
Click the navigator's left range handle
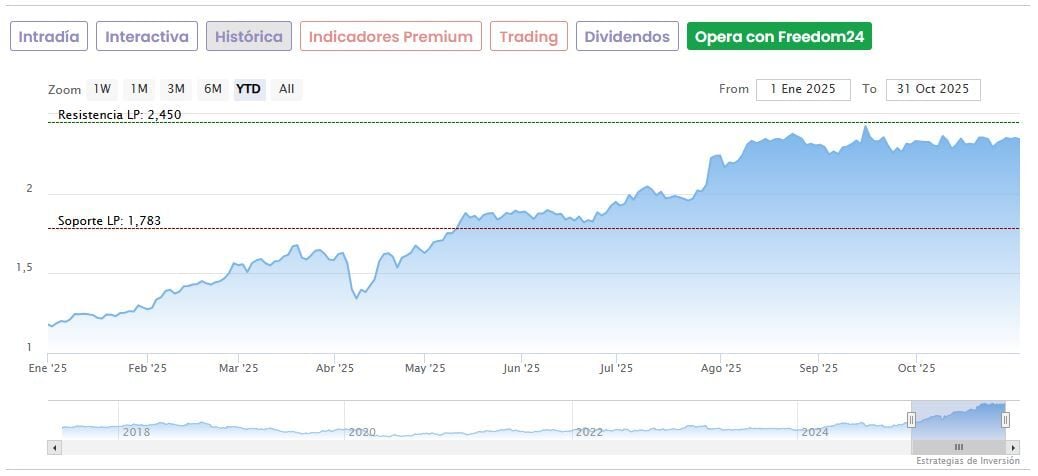pos(911,419)
